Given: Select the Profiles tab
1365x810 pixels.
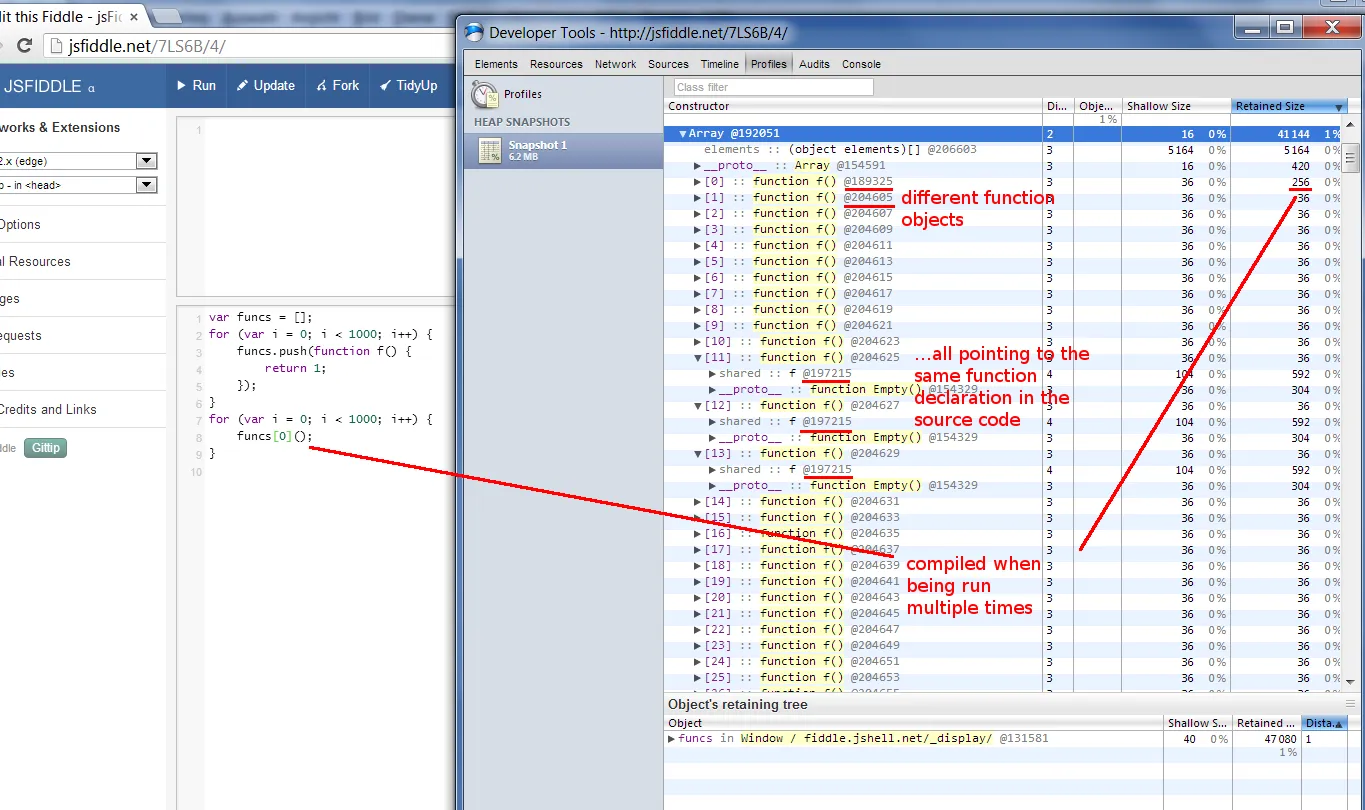Looking at the screenshot, I should pos(769,64).
